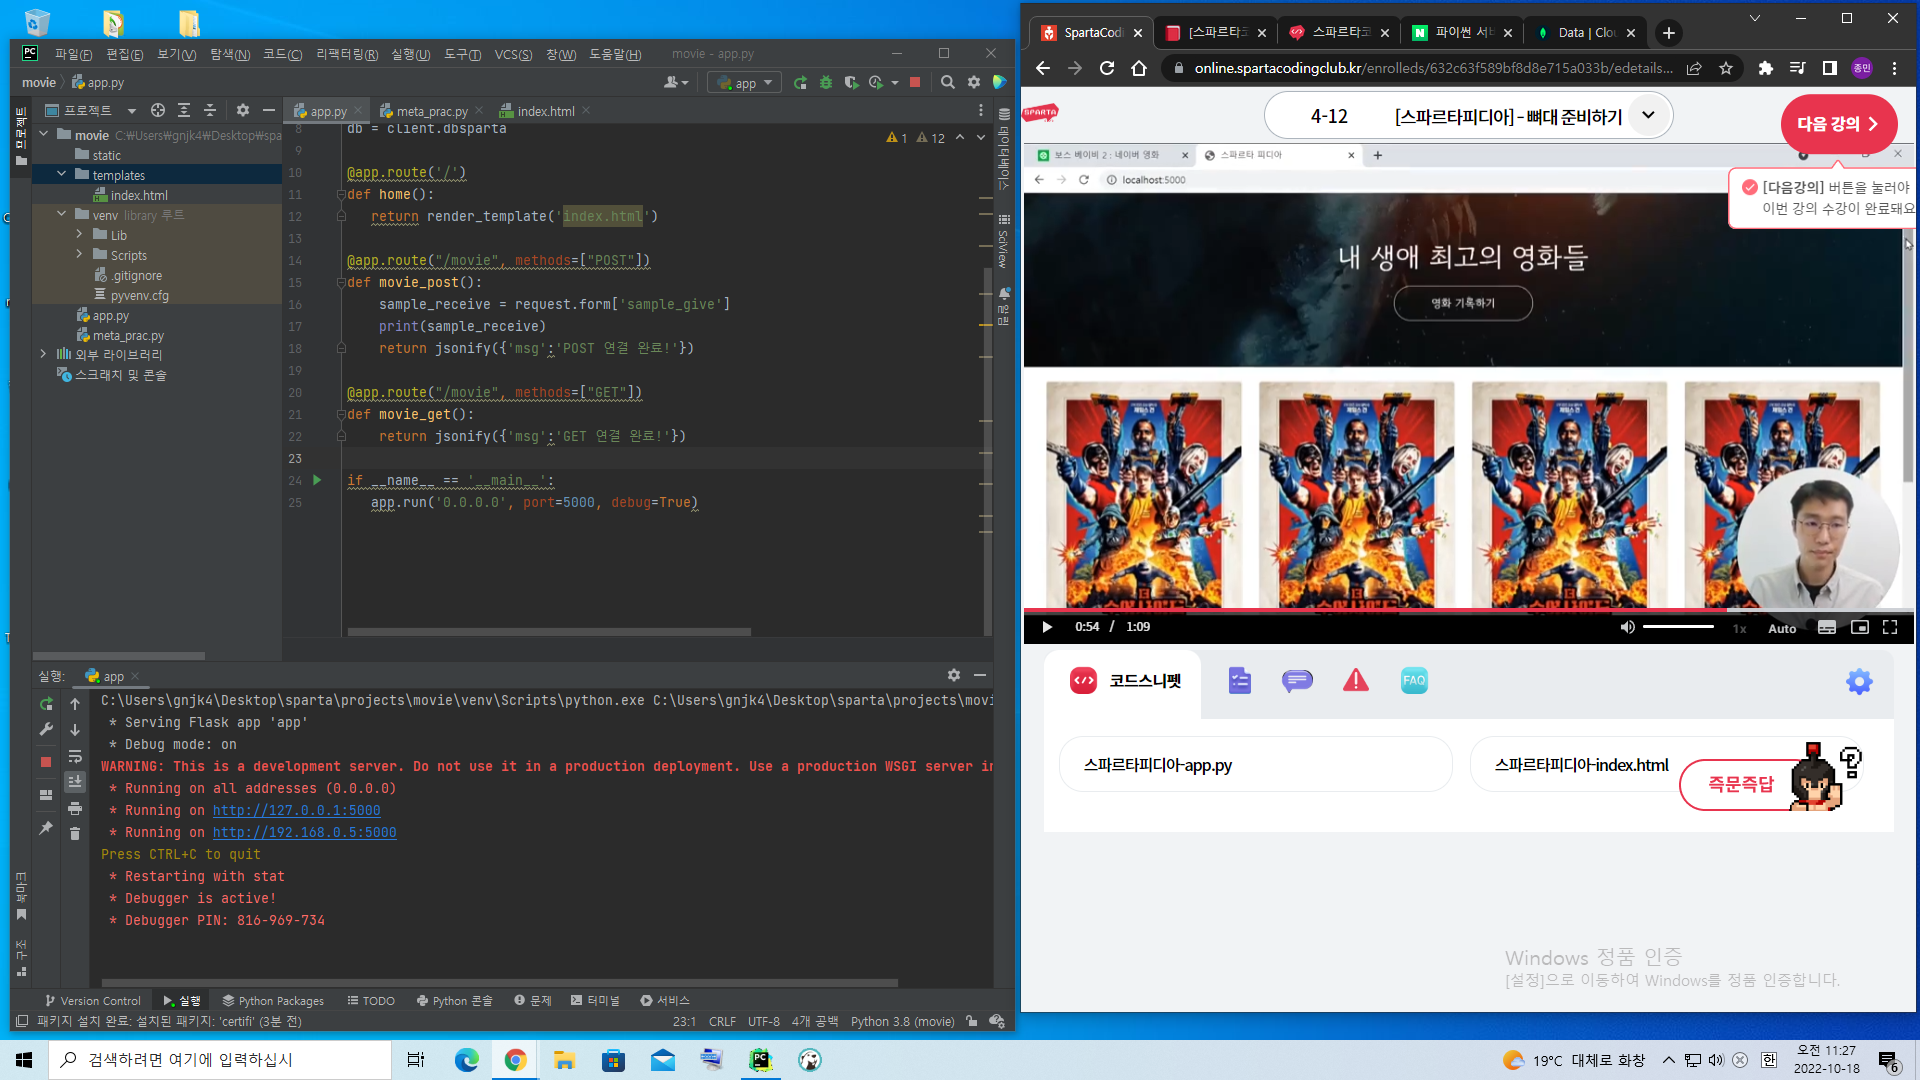Start debugging with the bug icon

click(x=826, y=83)
